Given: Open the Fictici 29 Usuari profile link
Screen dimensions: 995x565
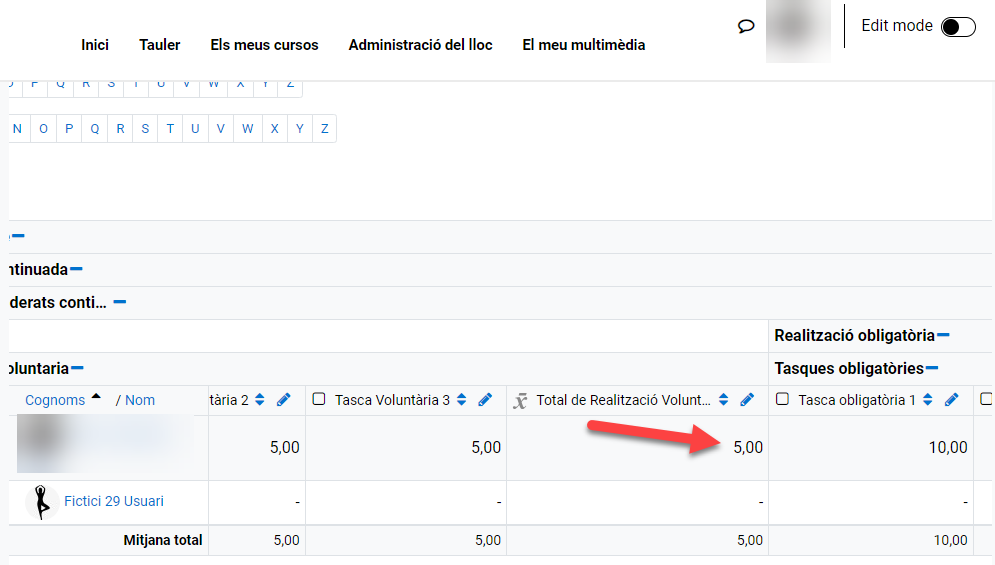Looking at the screenshot, I should (x=114, y=501).
